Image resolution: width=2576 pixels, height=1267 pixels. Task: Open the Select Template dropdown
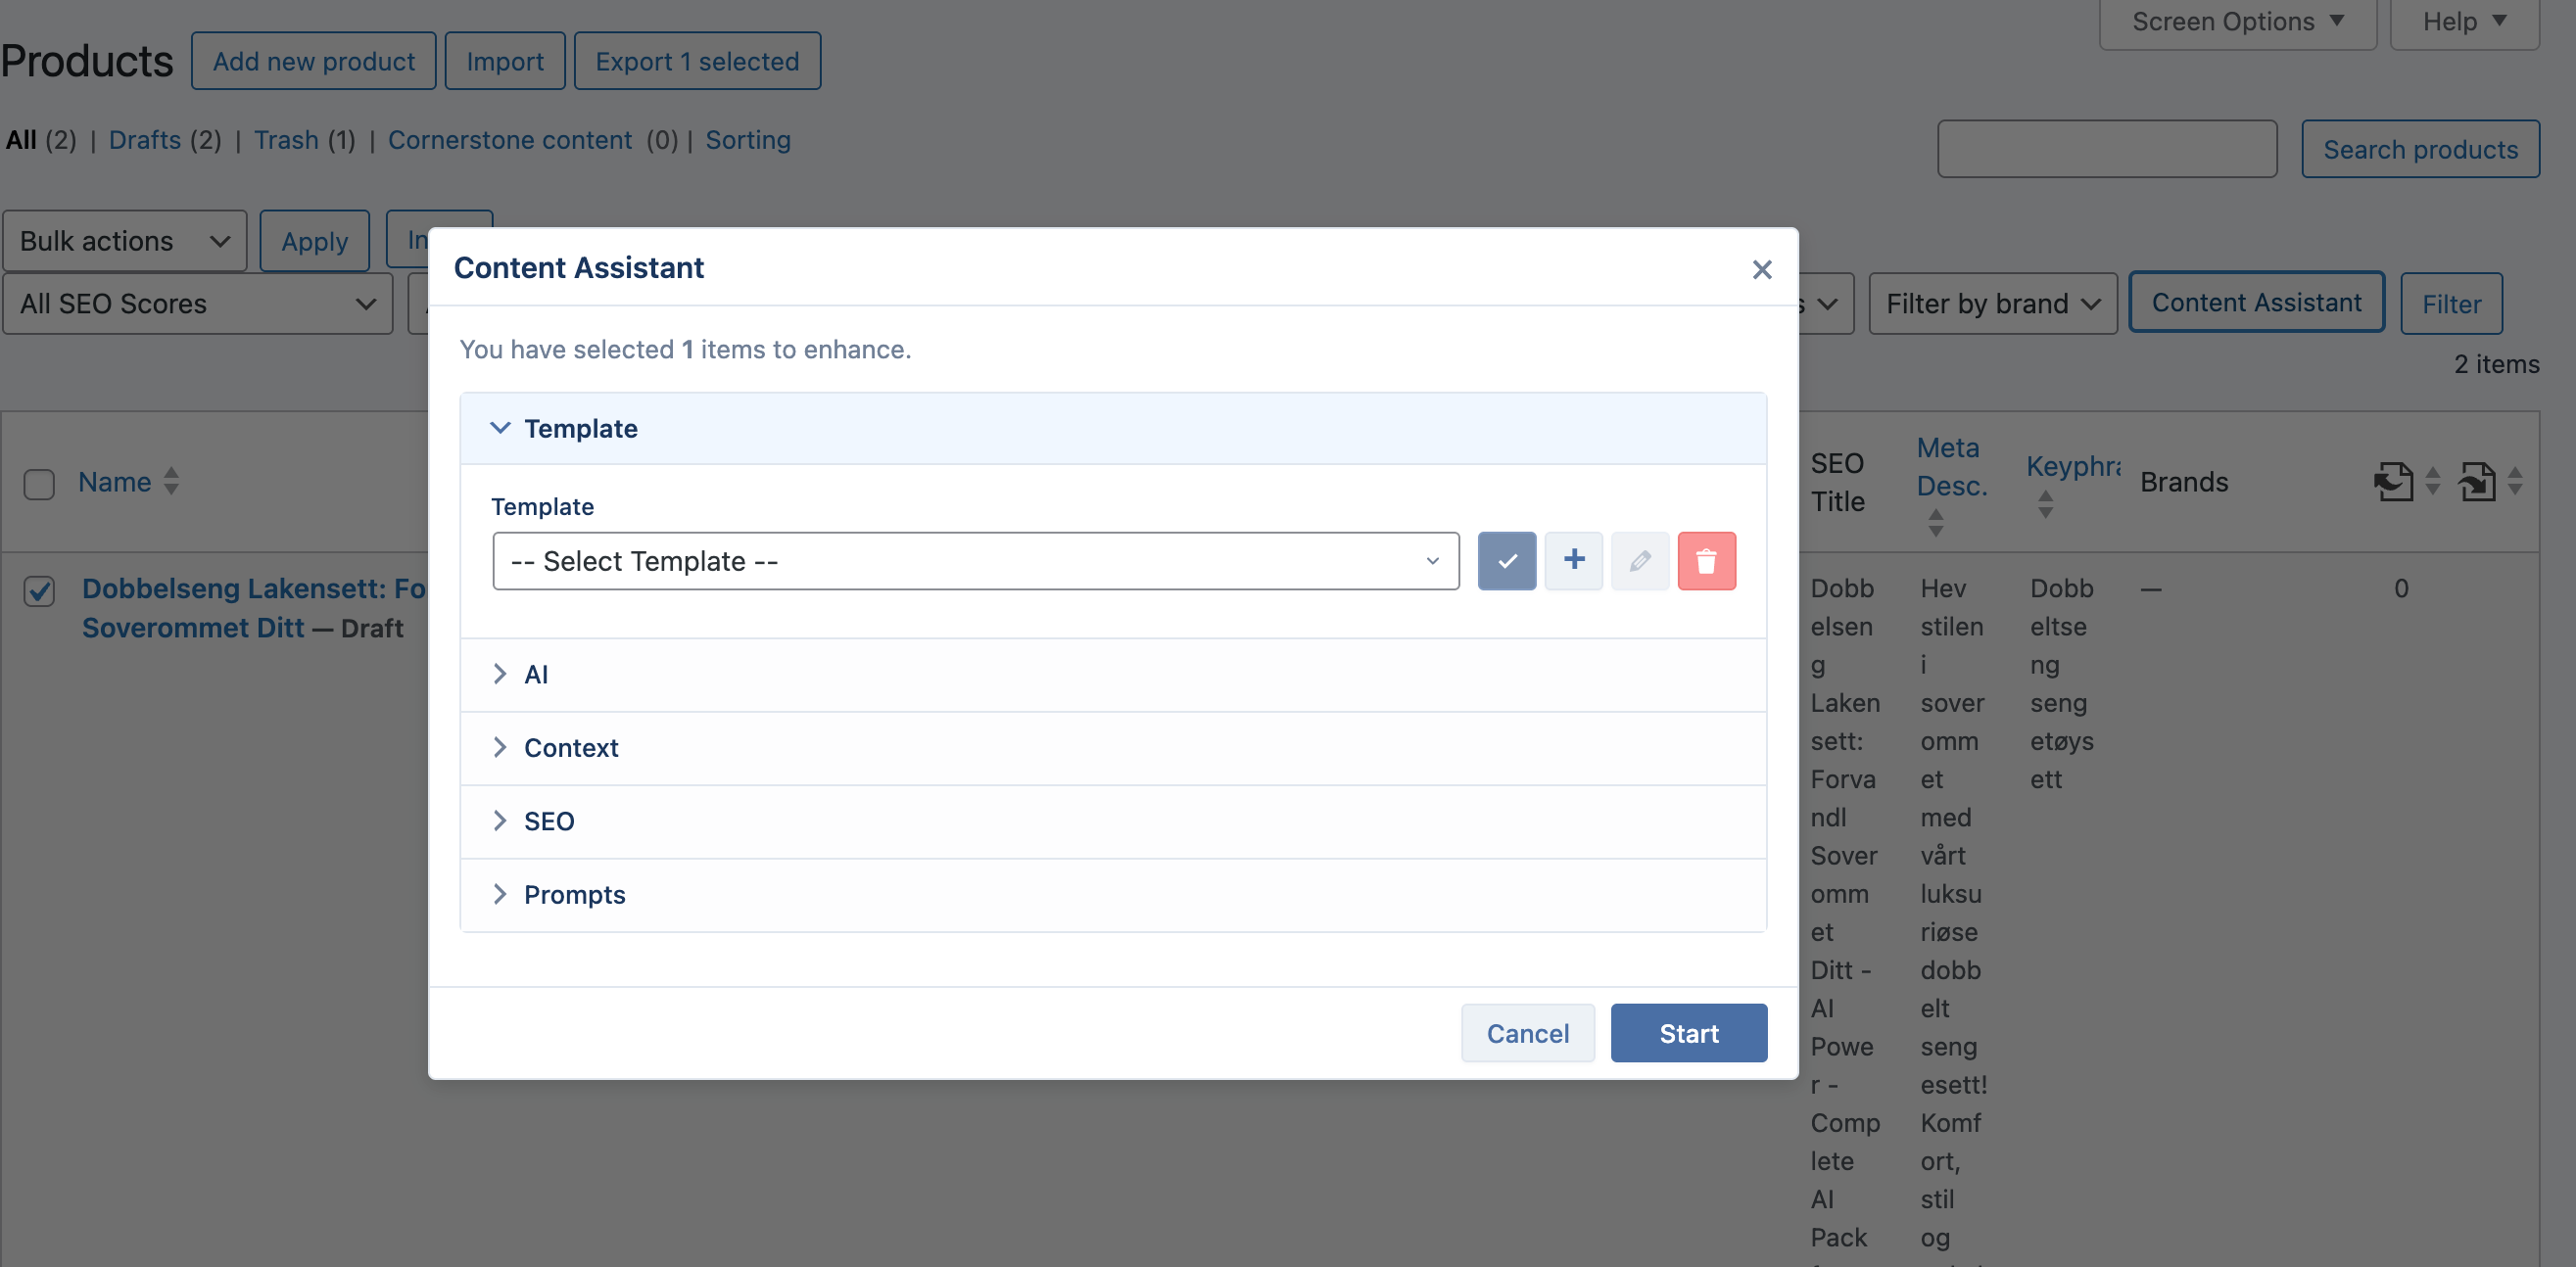click(x=975, y=561)
